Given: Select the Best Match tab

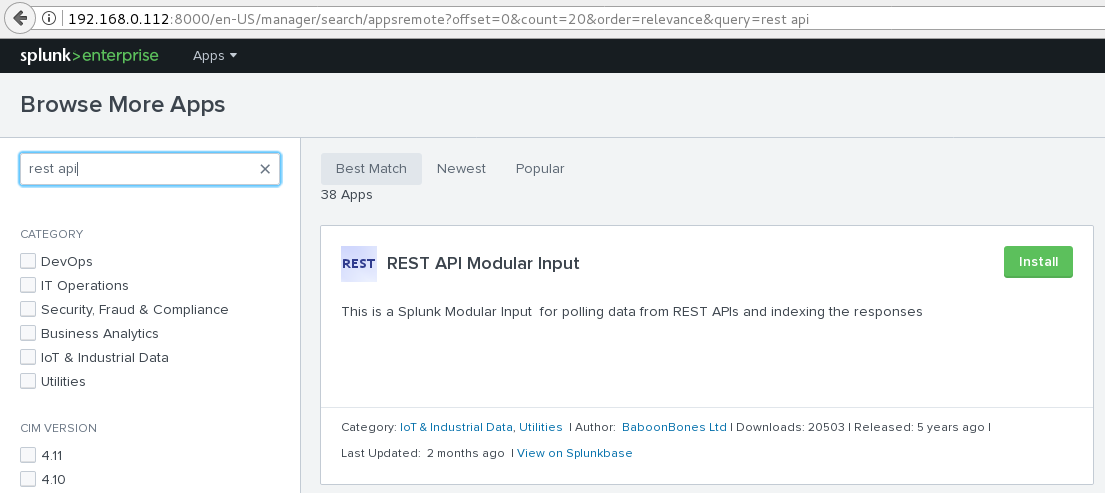Looking at the screenshot, I should pyautogui.click(x=371, y=169).
